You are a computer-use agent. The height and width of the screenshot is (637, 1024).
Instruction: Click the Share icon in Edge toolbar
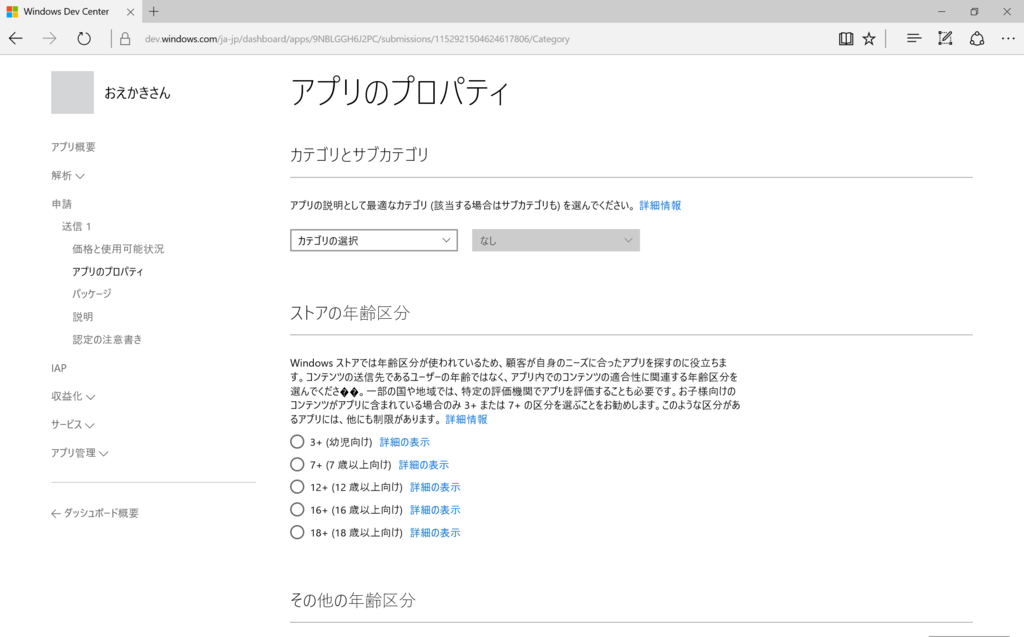[x=976, y=39]
